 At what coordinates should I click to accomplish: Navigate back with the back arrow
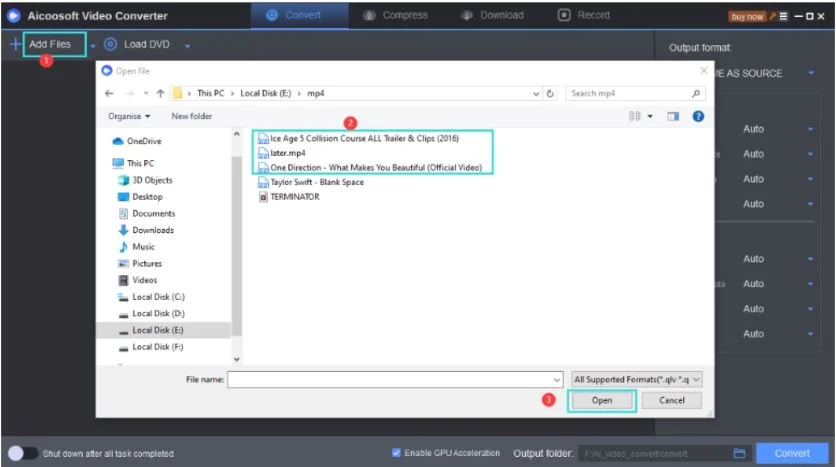point(109,93)
